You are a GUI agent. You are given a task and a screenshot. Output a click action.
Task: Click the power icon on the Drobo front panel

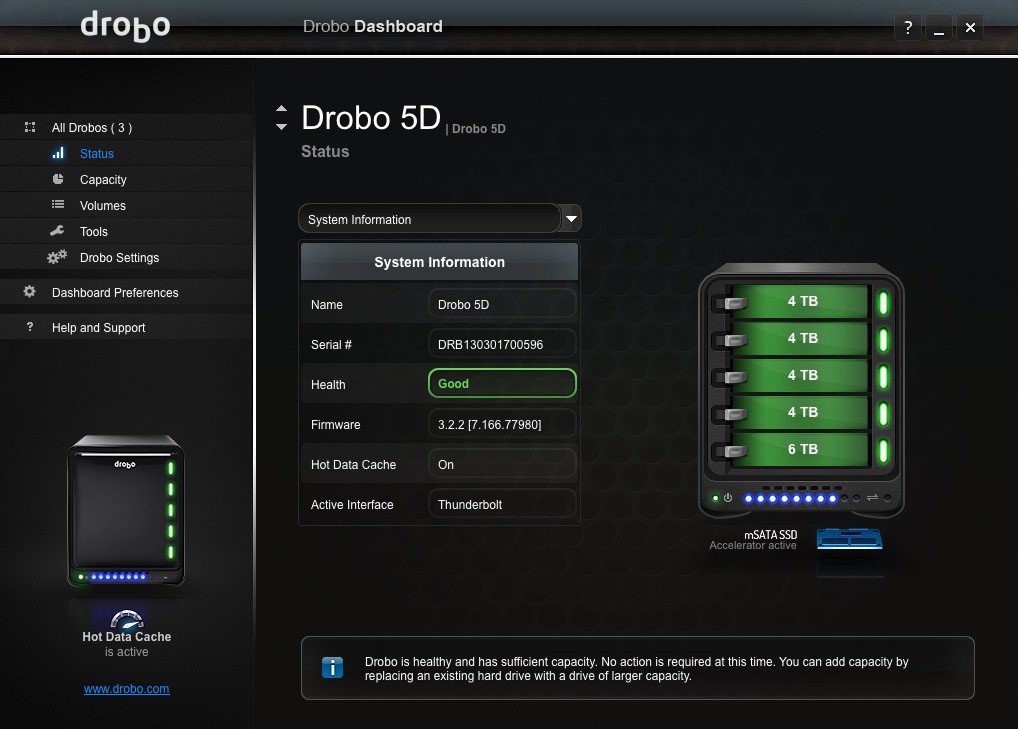(728, 498)
